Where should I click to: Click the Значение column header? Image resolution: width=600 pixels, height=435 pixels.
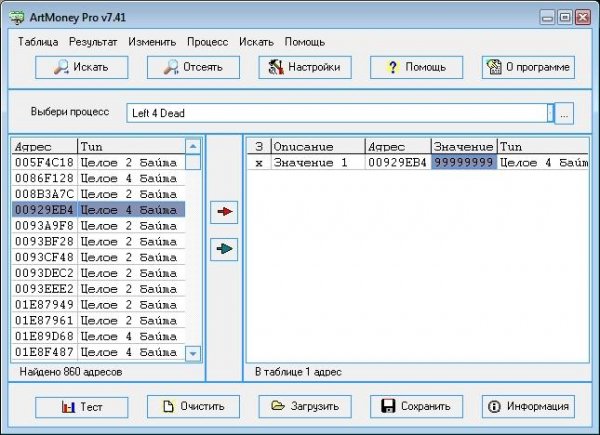coord(464,147)
